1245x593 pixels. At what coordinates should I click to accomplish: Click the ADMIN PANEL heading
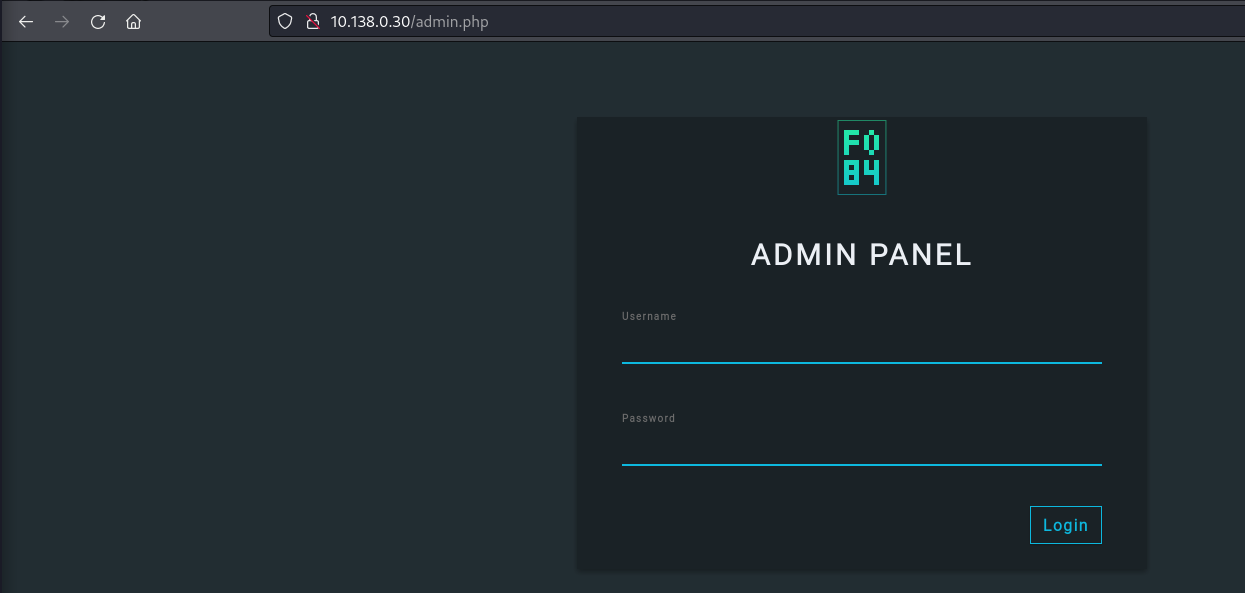click(x=861, y=255)
